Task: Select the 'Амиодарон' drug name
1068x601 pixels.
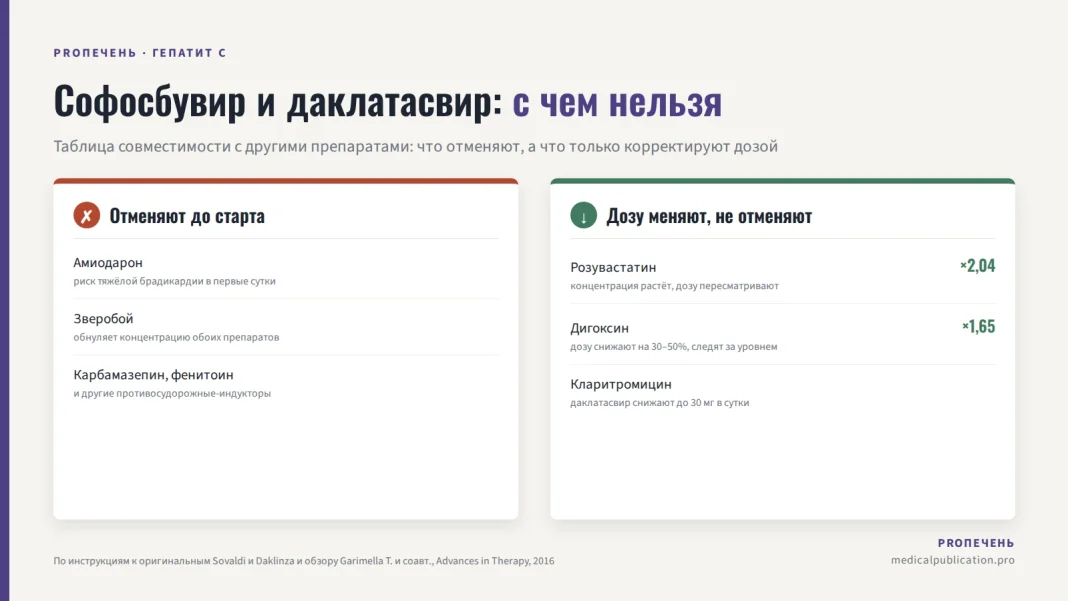Action: [108, 262]
